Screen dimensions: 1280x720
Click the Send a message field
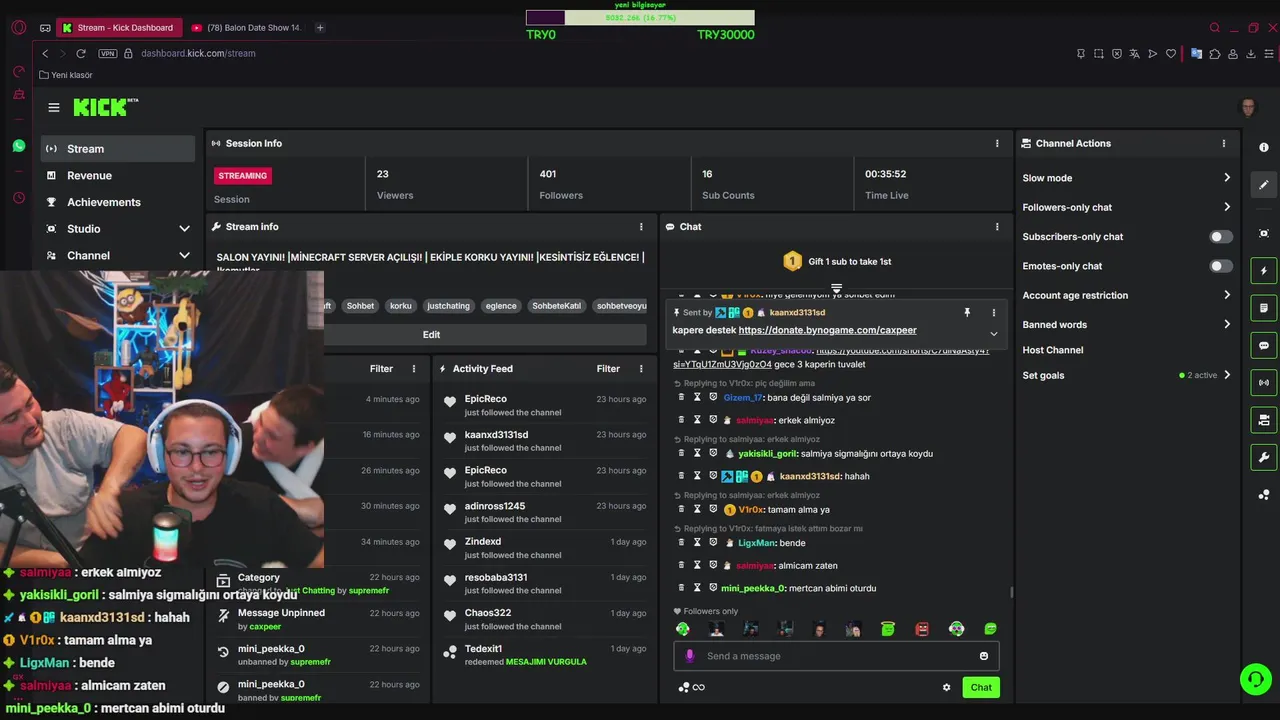click(x=836, y=656)
